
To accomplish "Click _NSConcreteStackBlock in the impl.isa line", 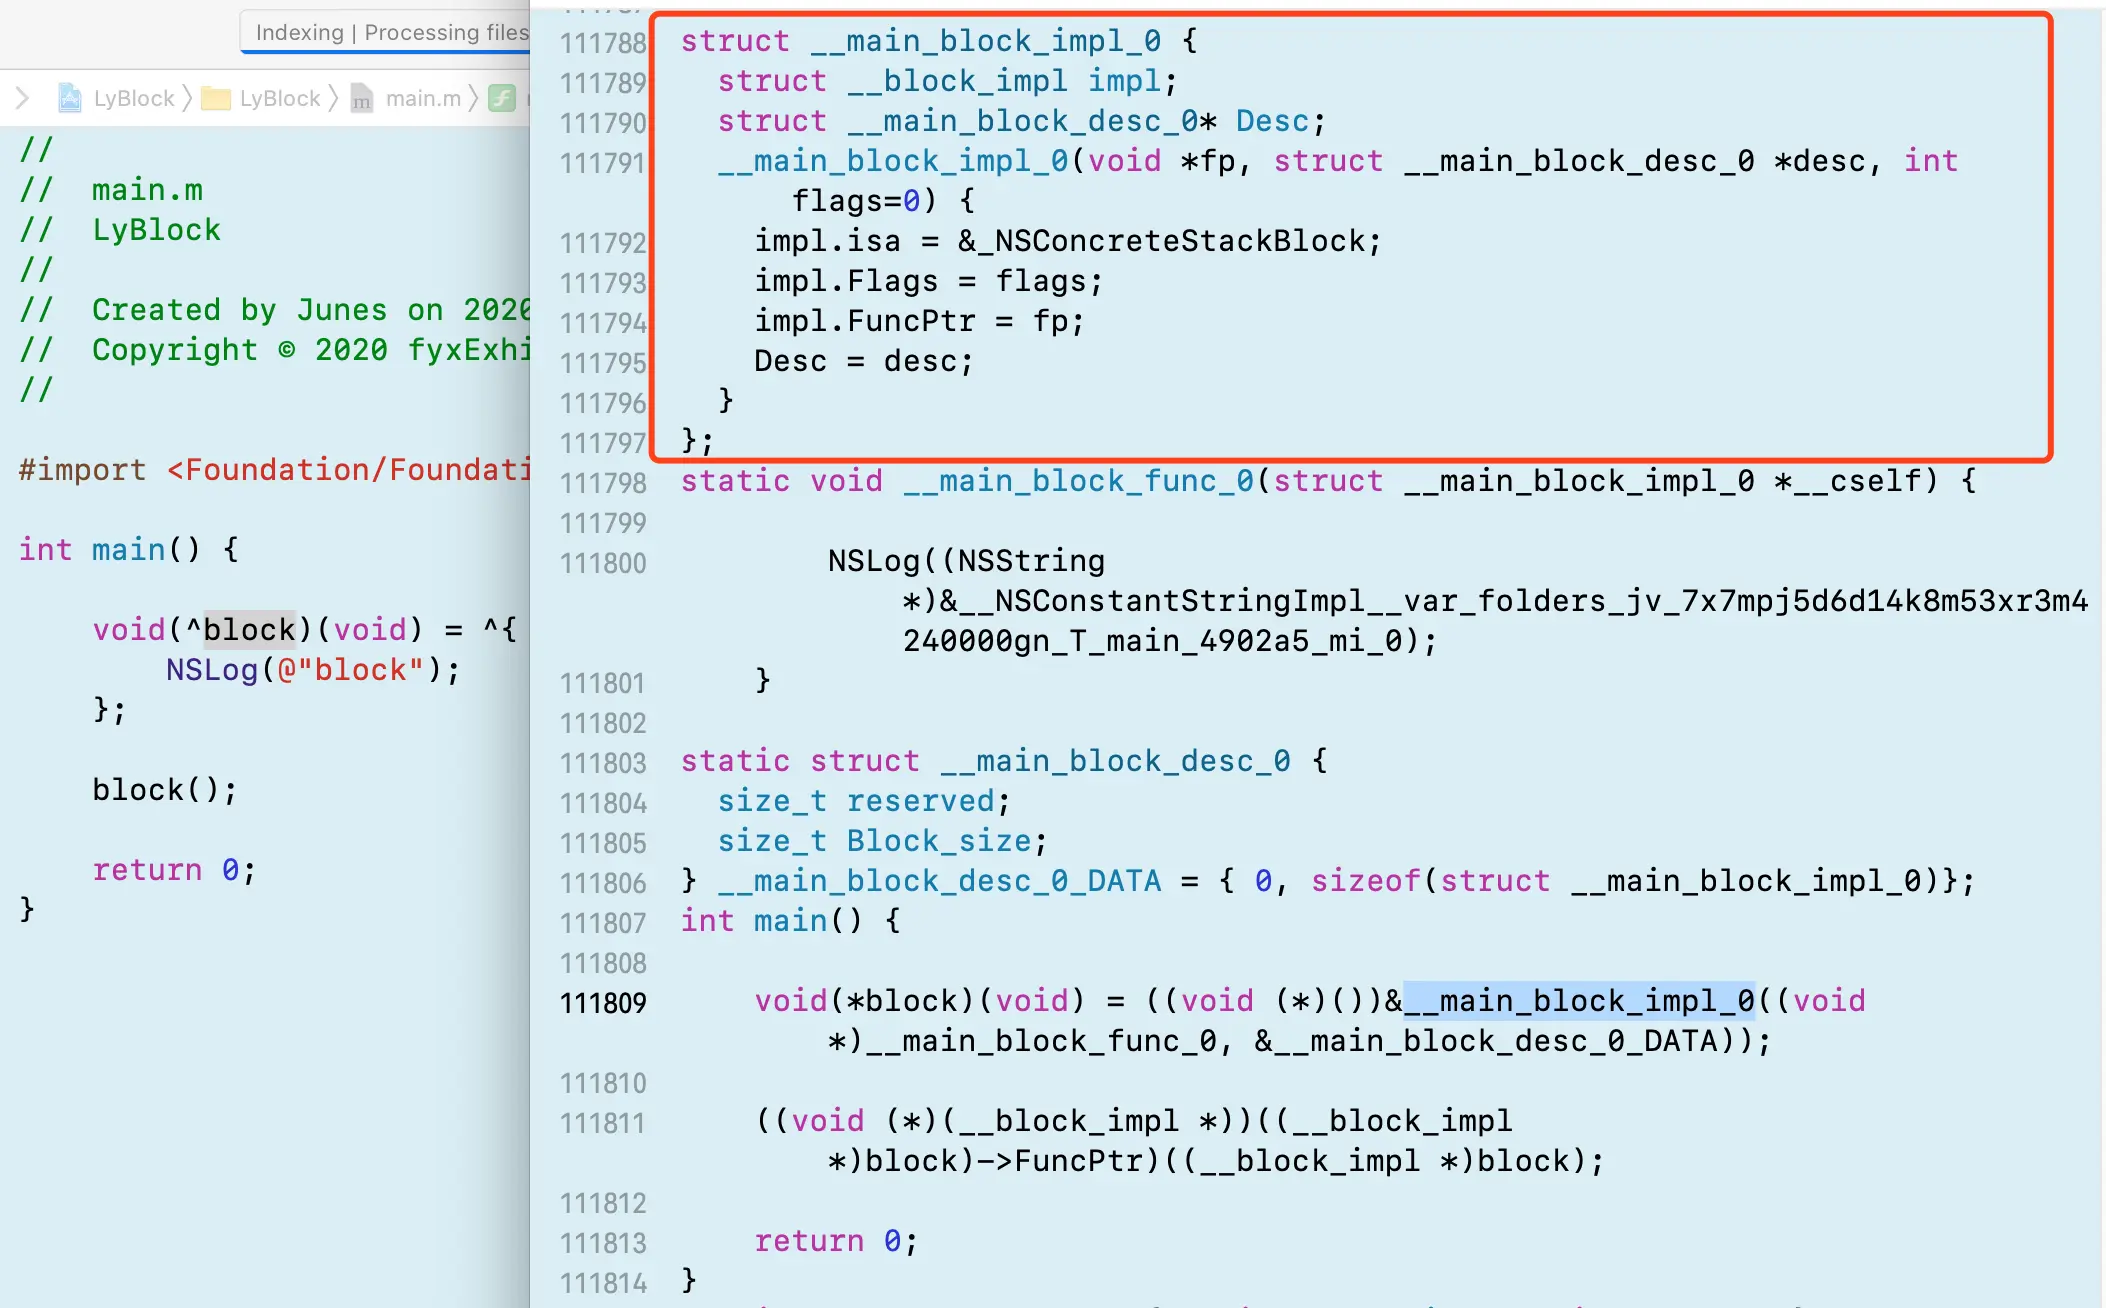I will (x=1170, y=241).
